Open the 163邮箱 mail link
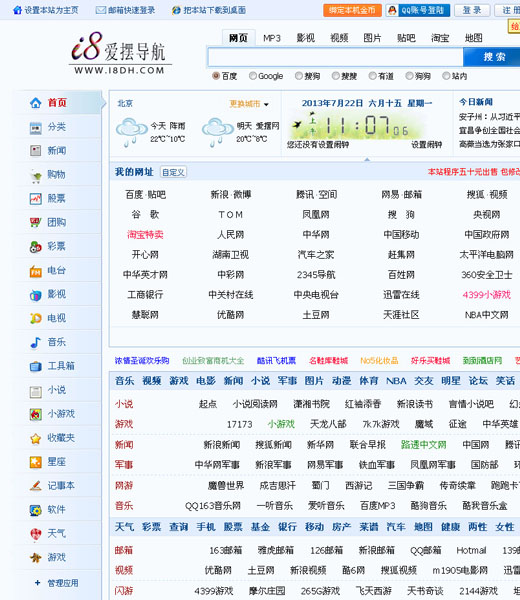 pyautogui.click(x=226, y=550)
